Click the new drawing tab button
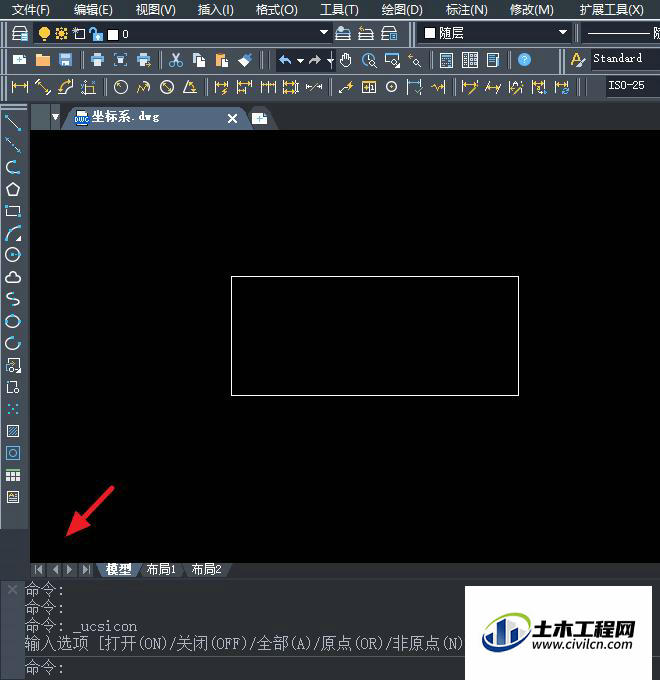 pyautogui.click(x=259, y=118)
